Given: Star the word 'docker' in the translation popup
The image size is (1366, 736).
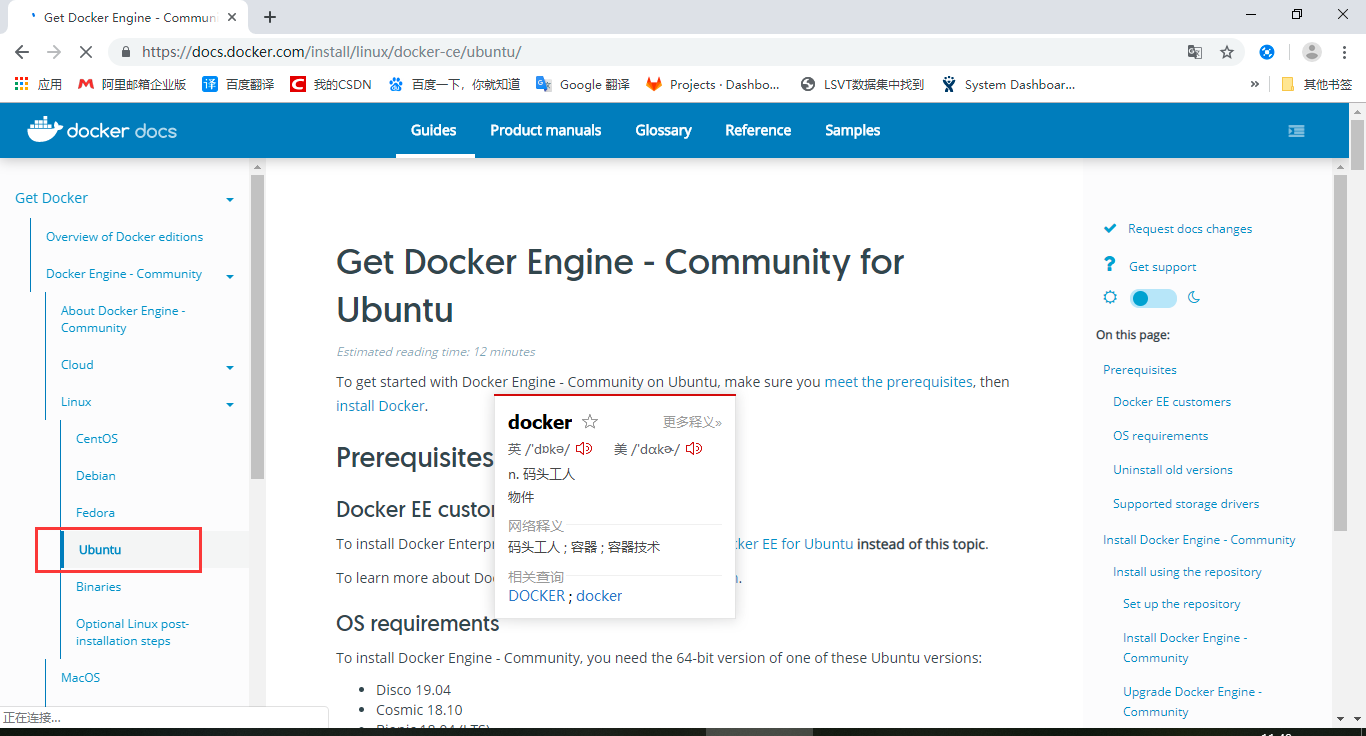Looking at the screenshot, I should click(x=590, y=422).
